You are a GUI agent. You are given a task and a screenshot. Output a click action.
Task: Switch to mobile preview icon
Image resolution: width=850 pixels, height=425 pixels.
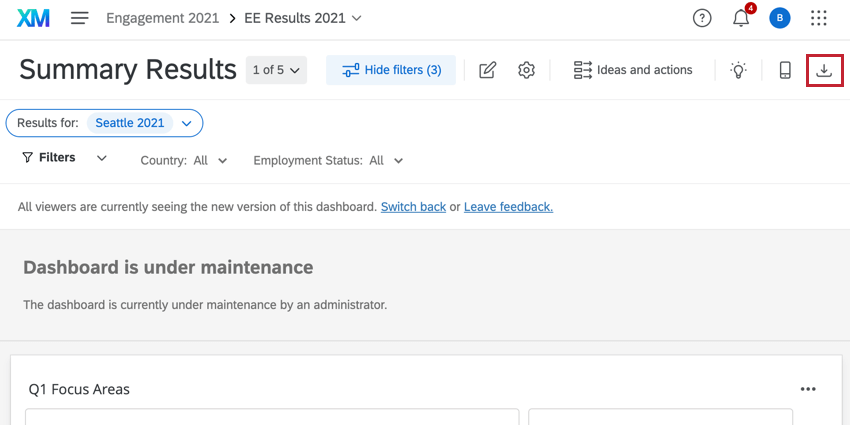click(785, 70)
